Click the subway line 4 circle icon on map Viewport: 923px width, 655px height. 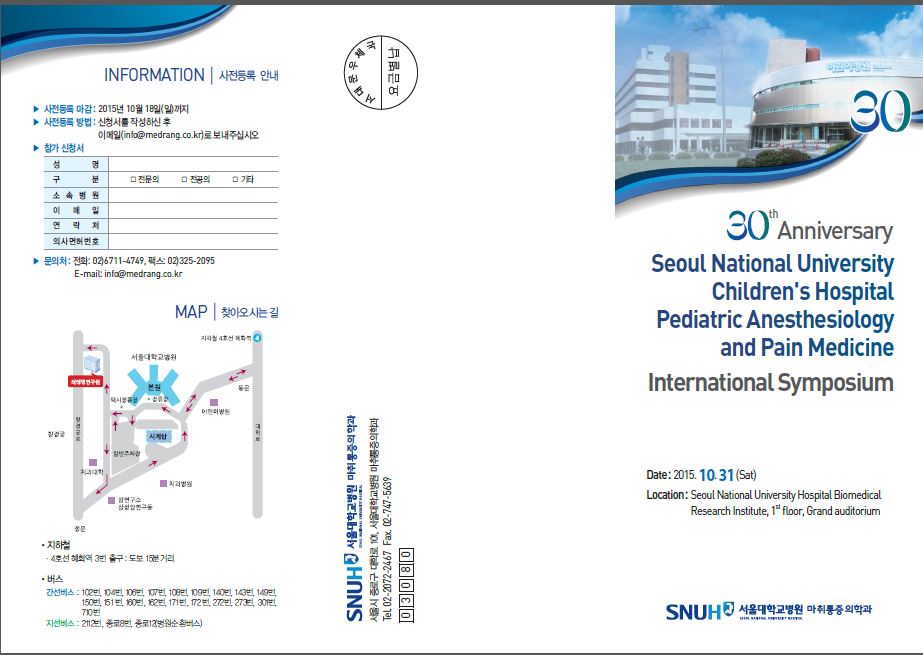(x=257, y=338)
